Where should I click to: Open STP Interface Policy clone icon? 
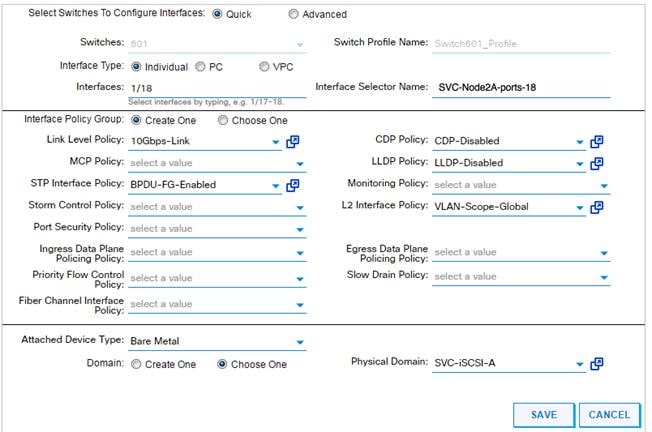click(293, 185)
